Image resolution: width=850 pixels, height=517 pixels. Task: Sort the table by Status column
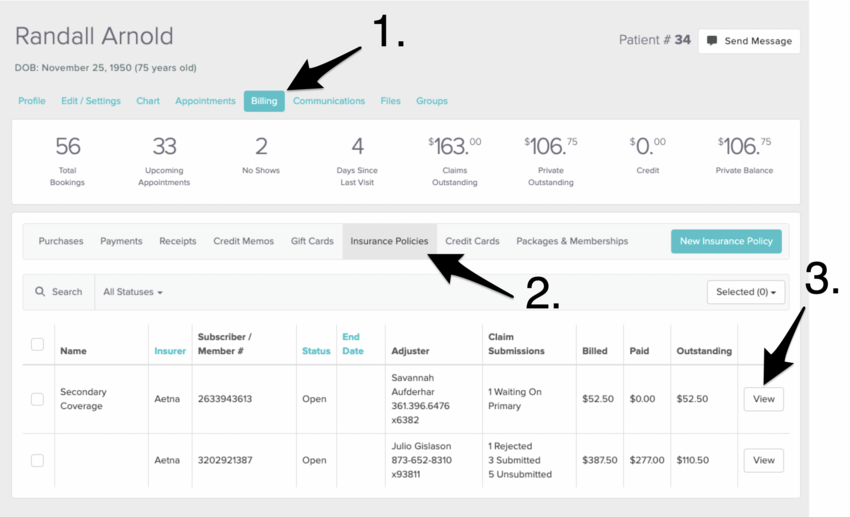coord(316,351)
